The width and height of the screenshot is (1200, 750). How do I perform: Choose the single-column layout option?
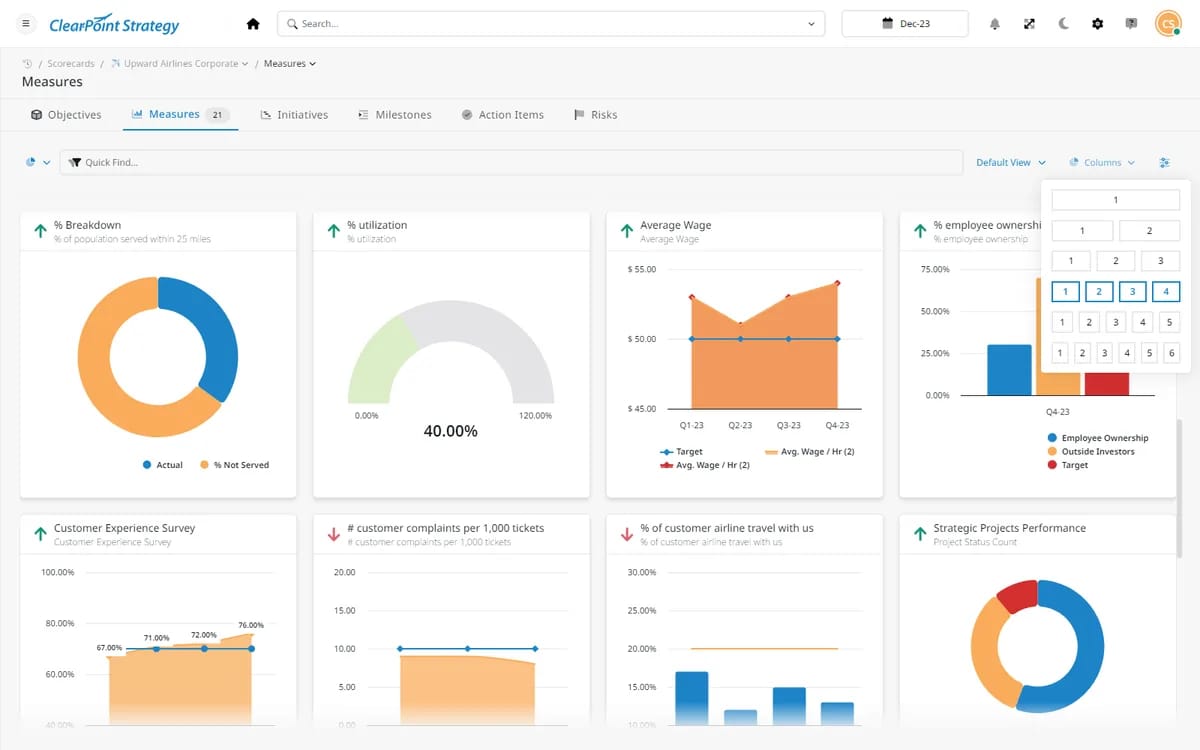(x=1116, y=201)
